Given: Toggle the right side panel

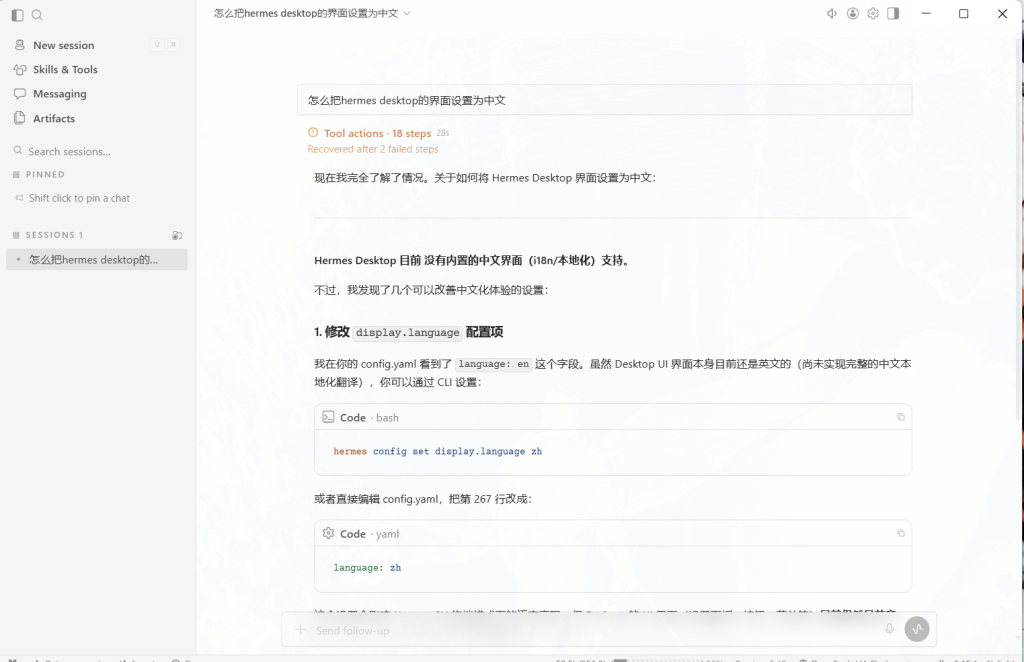Looking at the screenshot, I should tap(893, 13).
